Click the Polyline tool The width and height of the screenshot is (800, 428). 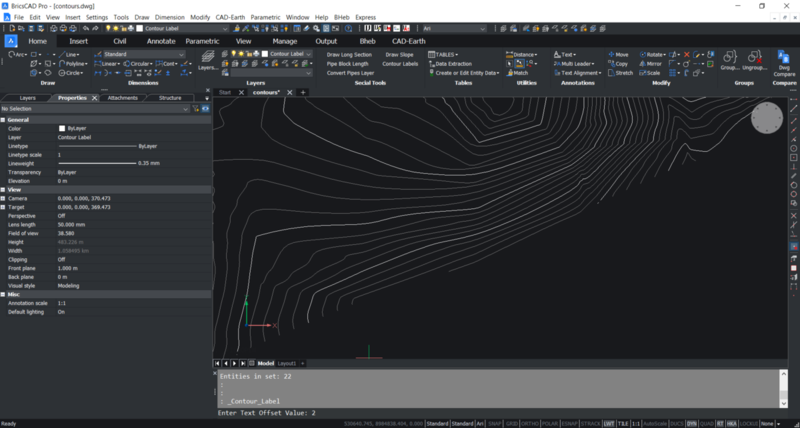click(x=71, y=63)
